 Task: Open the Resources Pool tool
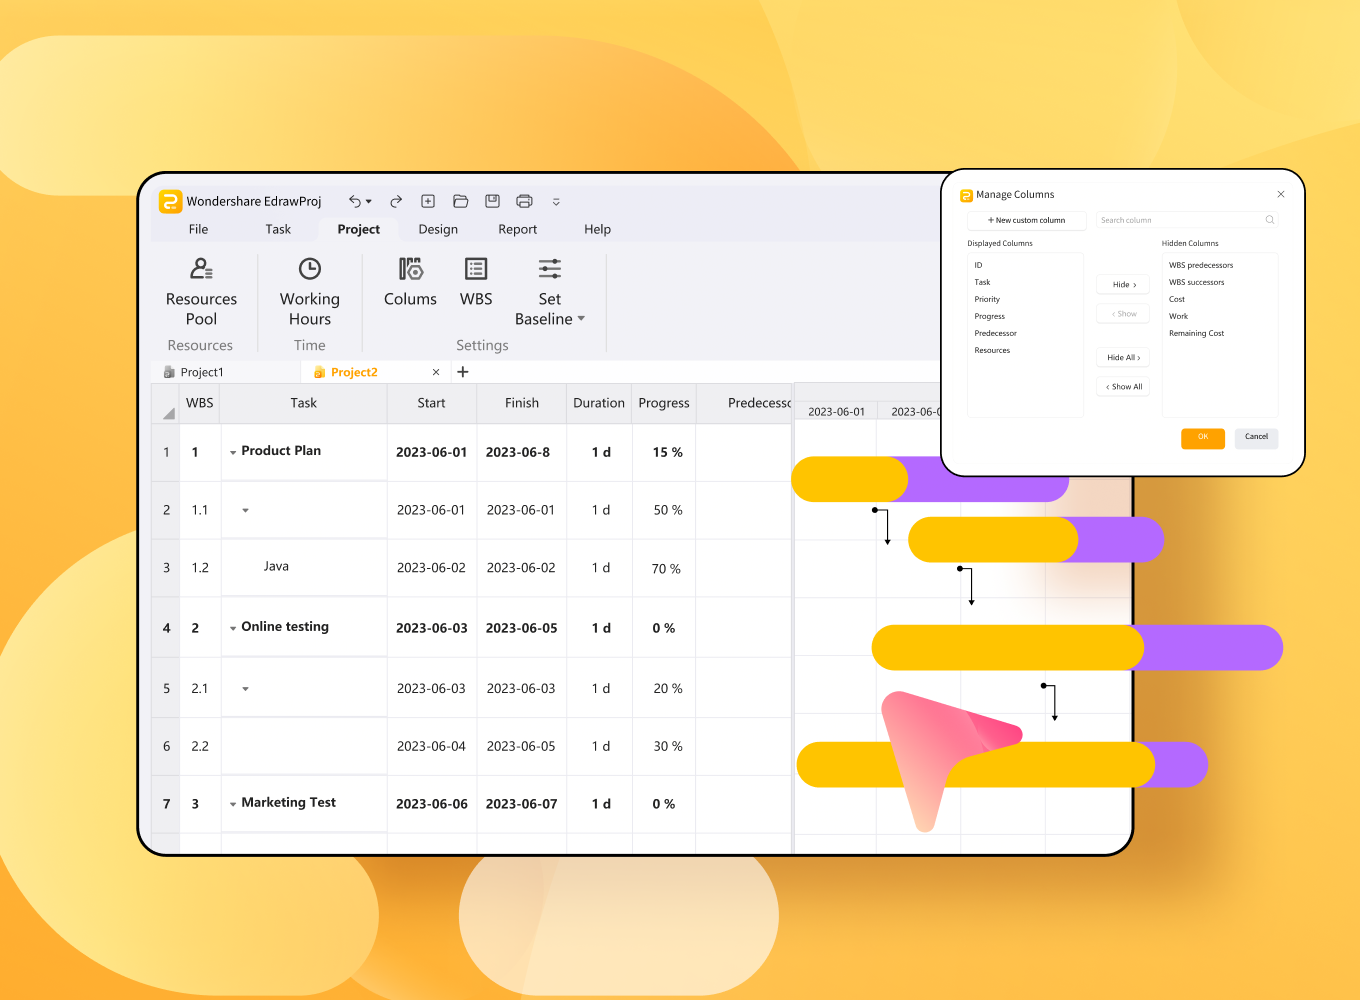[201, 292]
